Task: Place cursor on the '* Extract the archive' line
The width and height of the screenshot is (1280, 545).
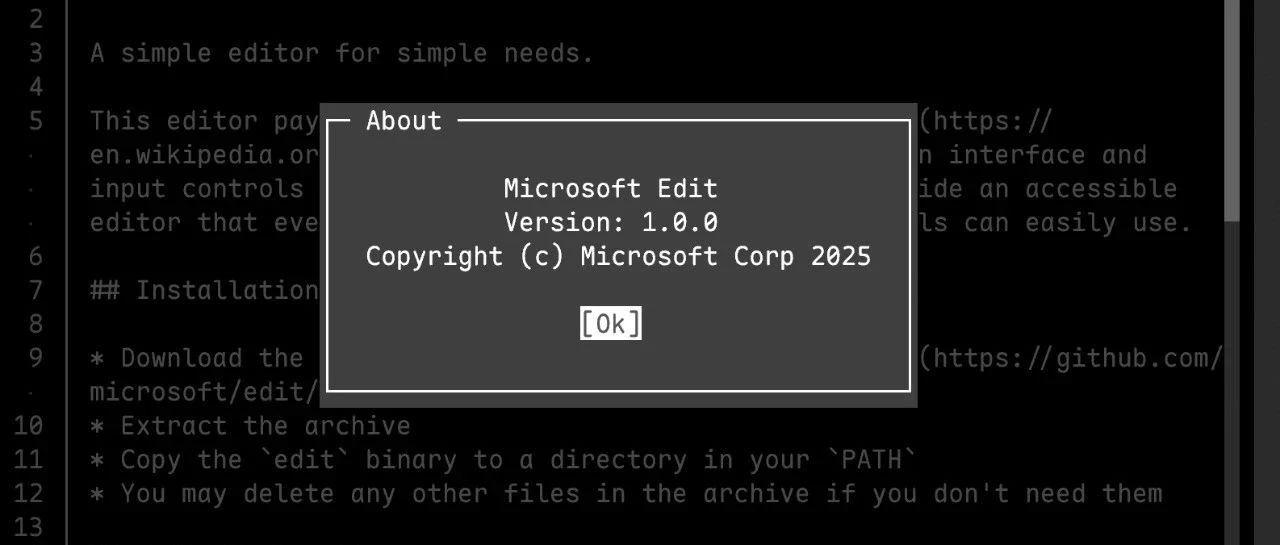Action: pyautogui.click(x=250, y=426)
